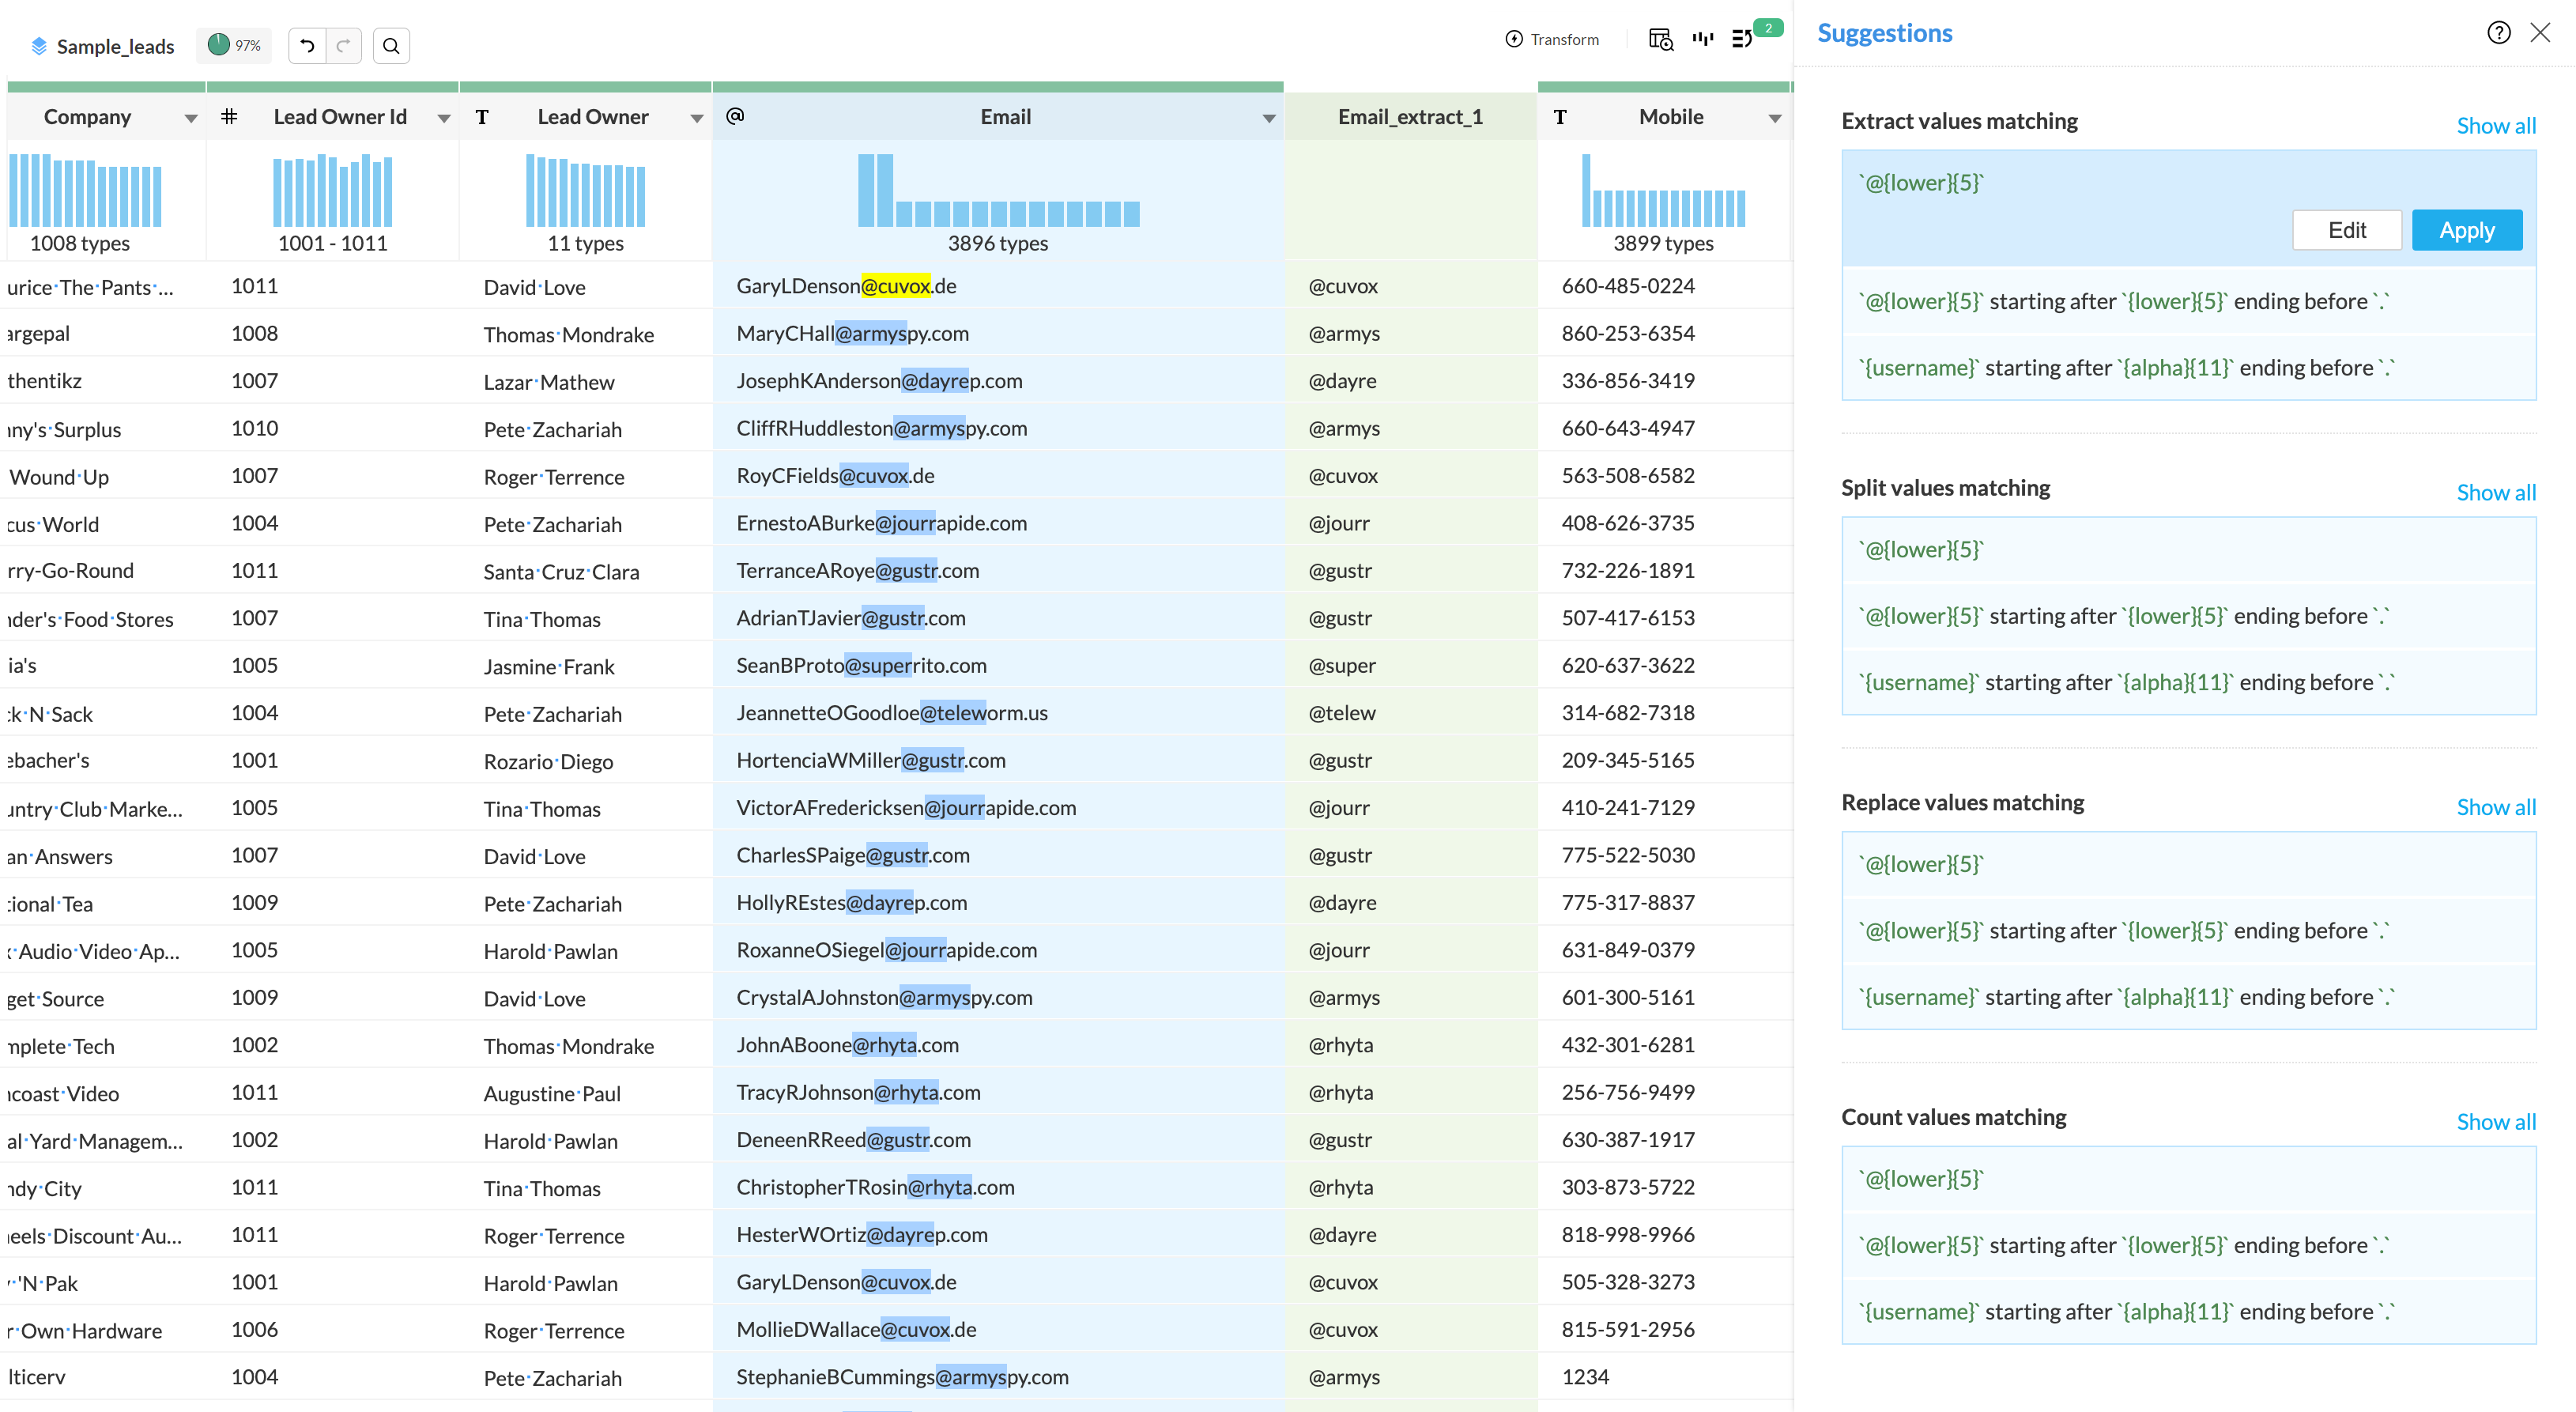
Task: Click the Email column distribution histogram
Action: [x=998, y=191]
